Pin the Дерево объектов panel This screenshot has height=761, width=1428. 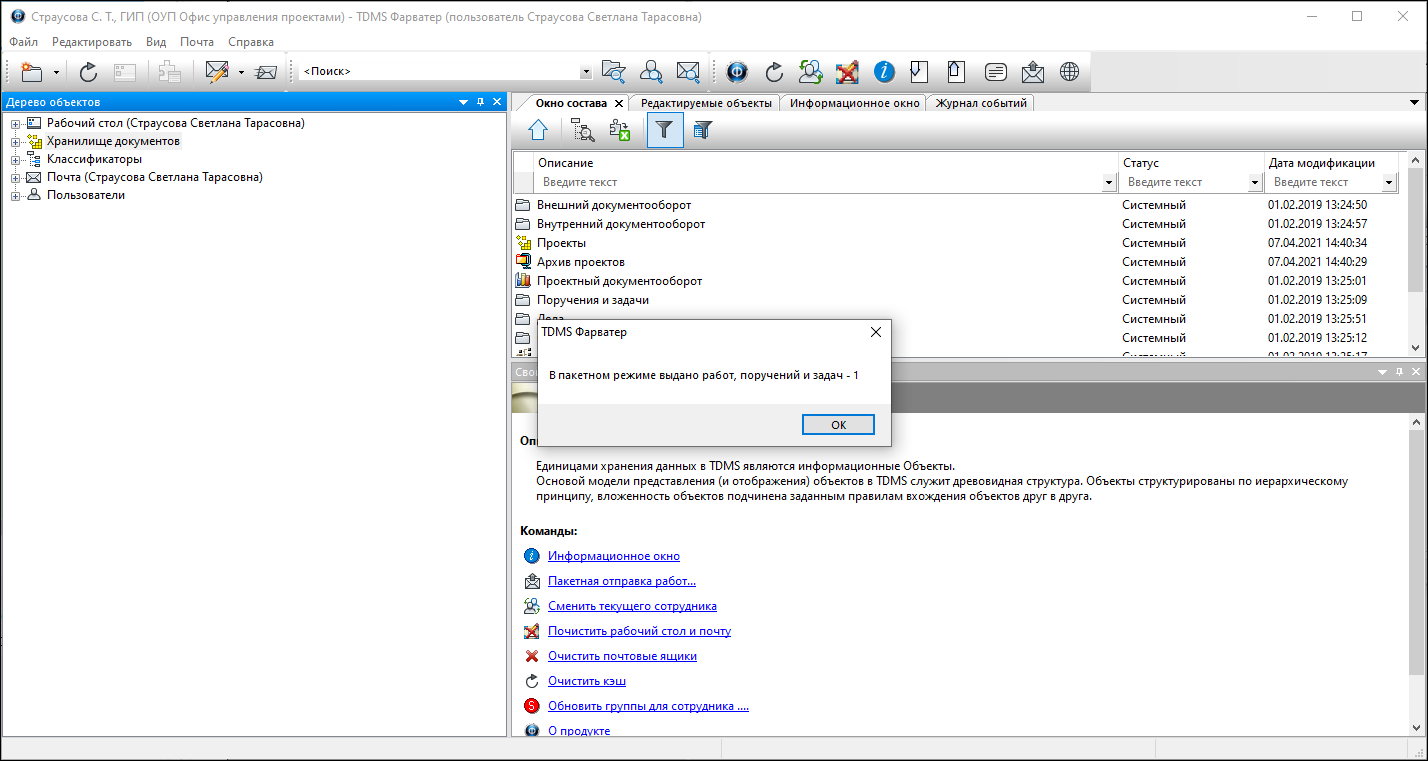point(480,102)
